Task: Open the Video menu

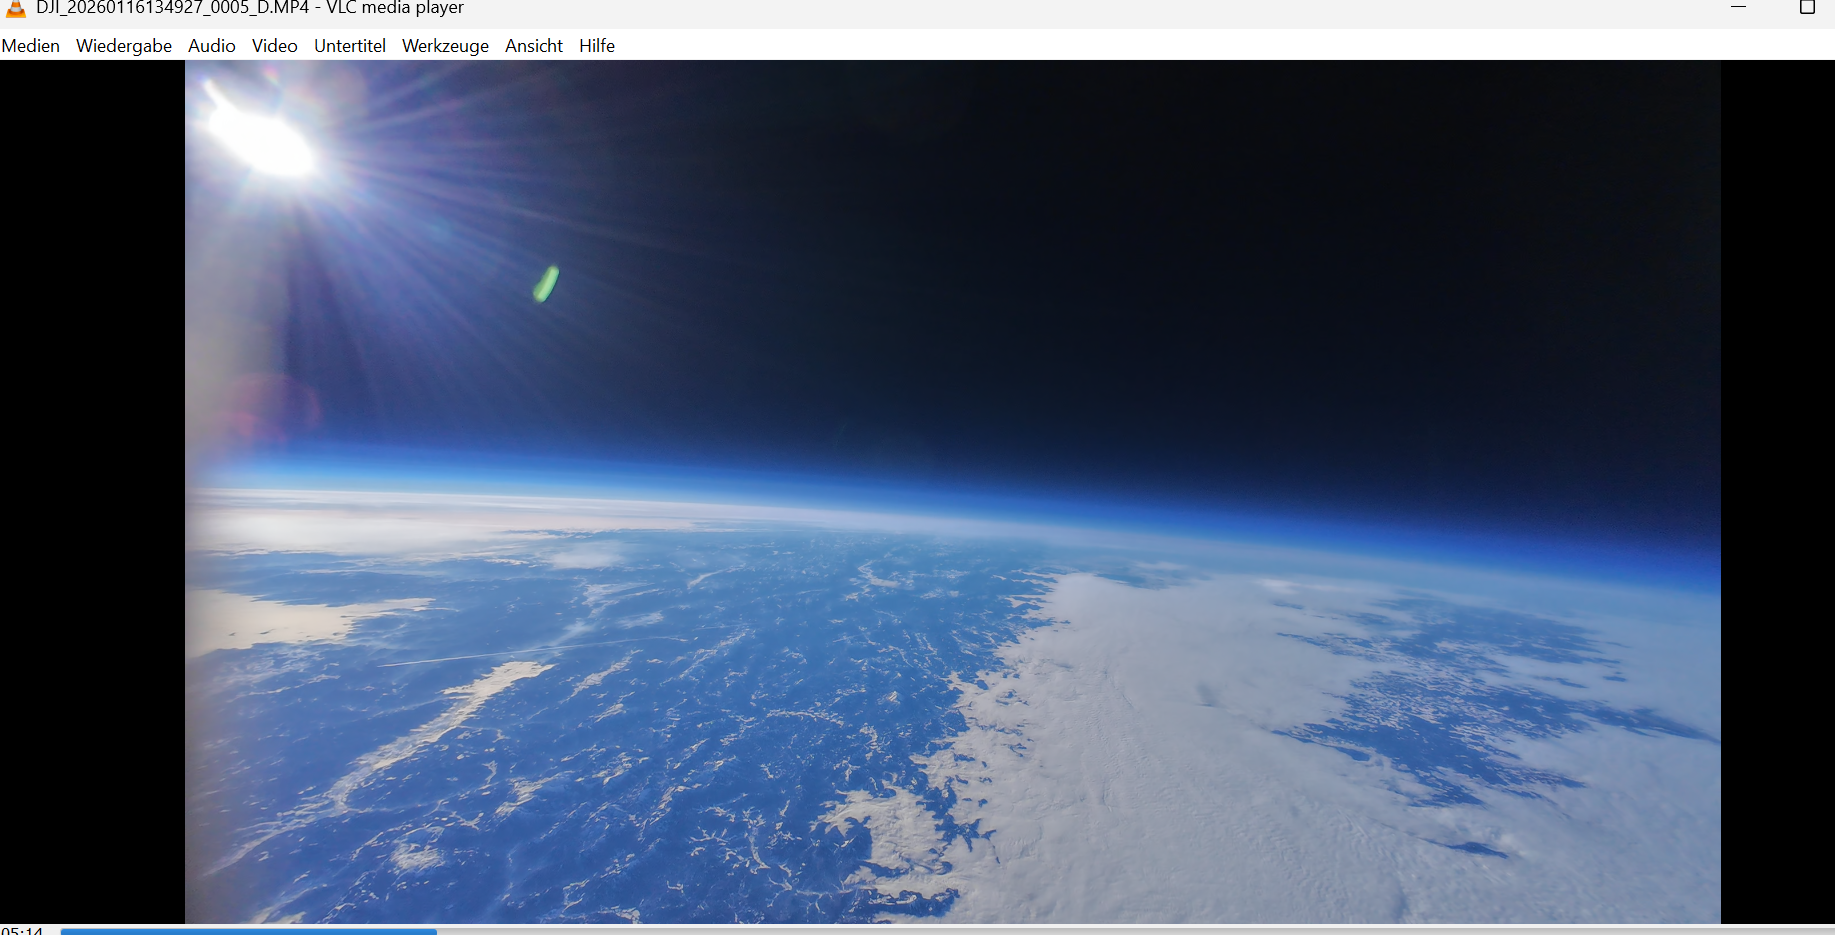Action: tap(275, 46)
